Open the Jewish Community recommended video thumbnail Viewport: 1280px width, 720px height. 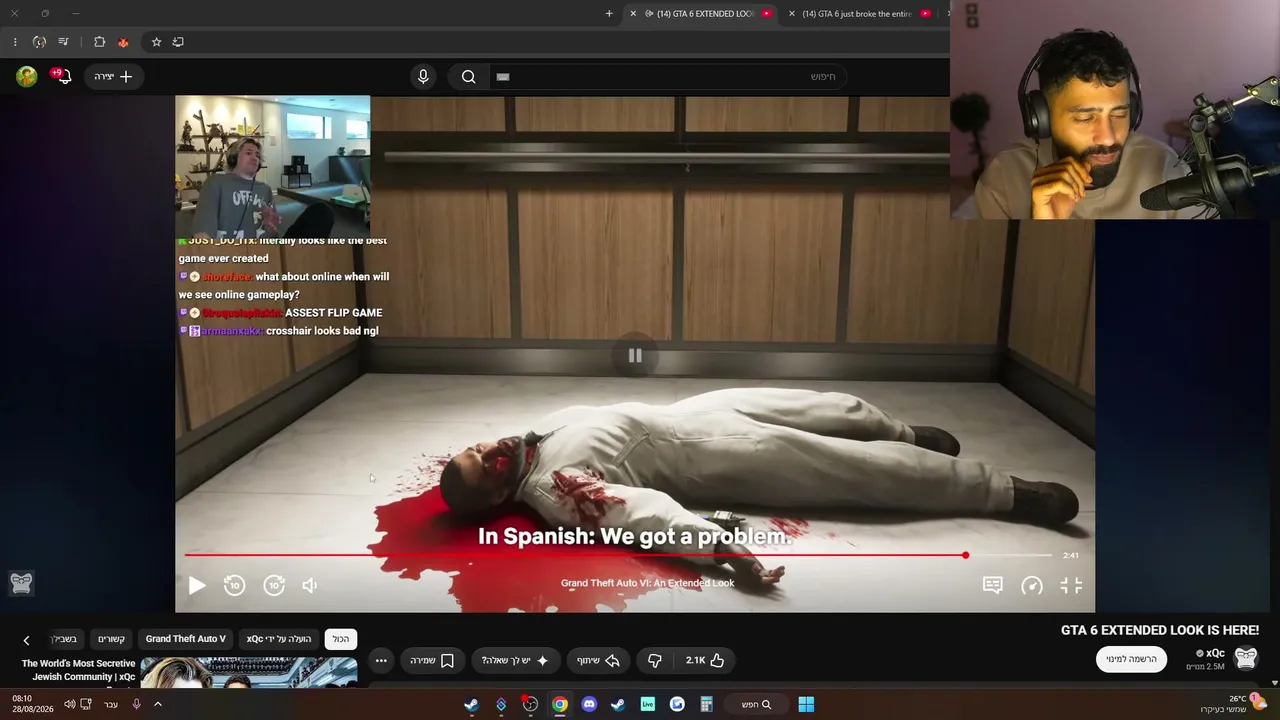click(249, 673)
